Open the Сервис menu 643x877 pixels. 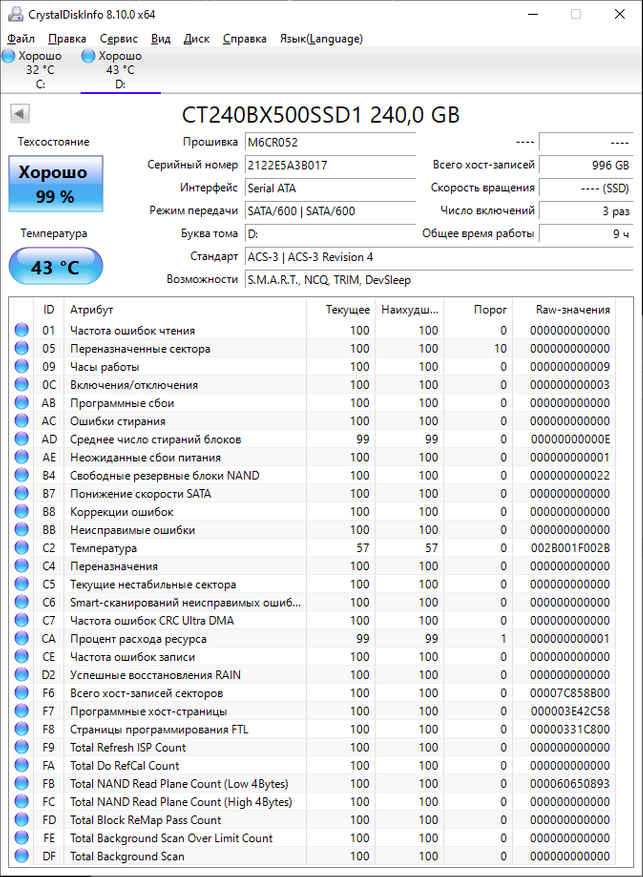pyautogui.click(x=119, y=39)
